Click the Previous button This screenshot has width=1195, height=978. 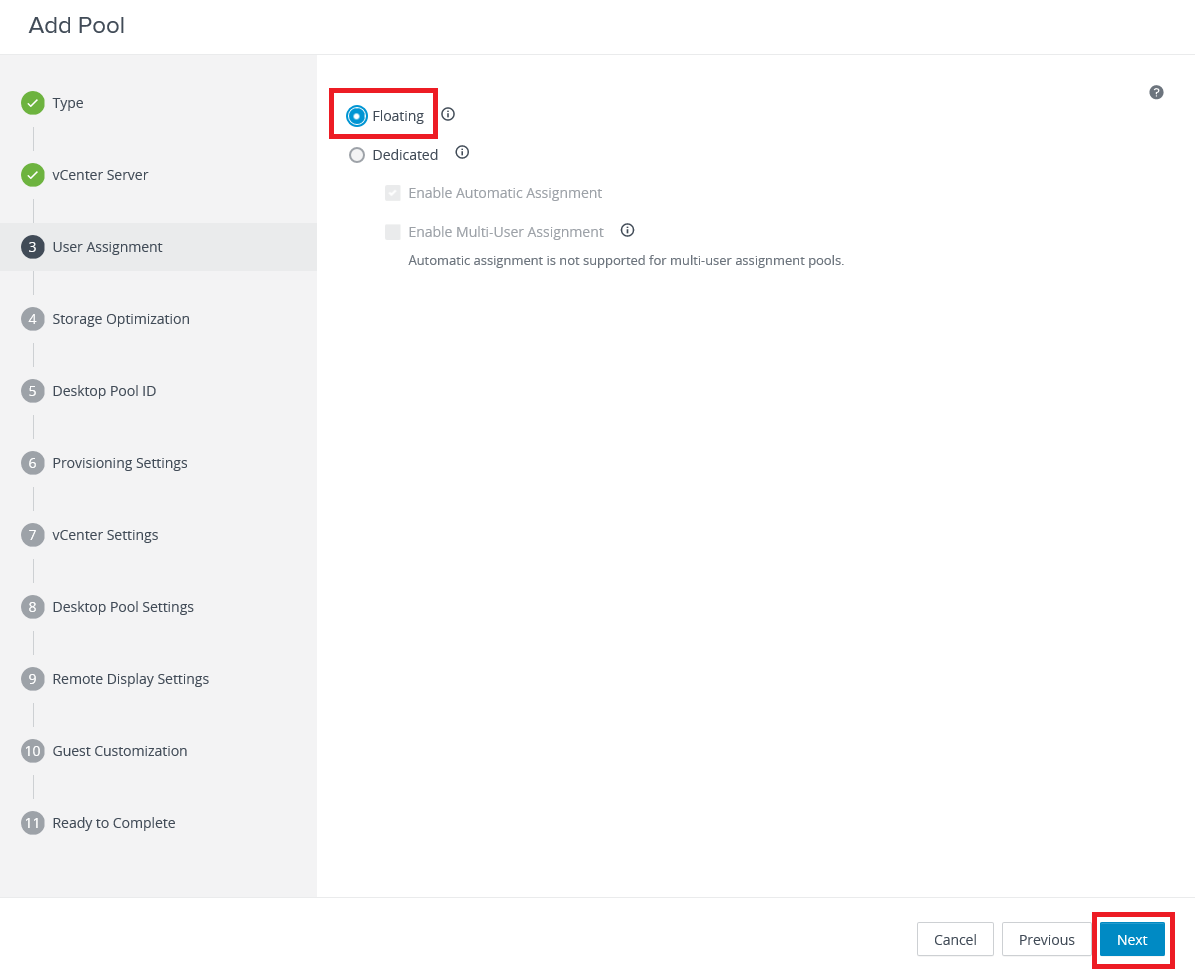pos(1046,940)
